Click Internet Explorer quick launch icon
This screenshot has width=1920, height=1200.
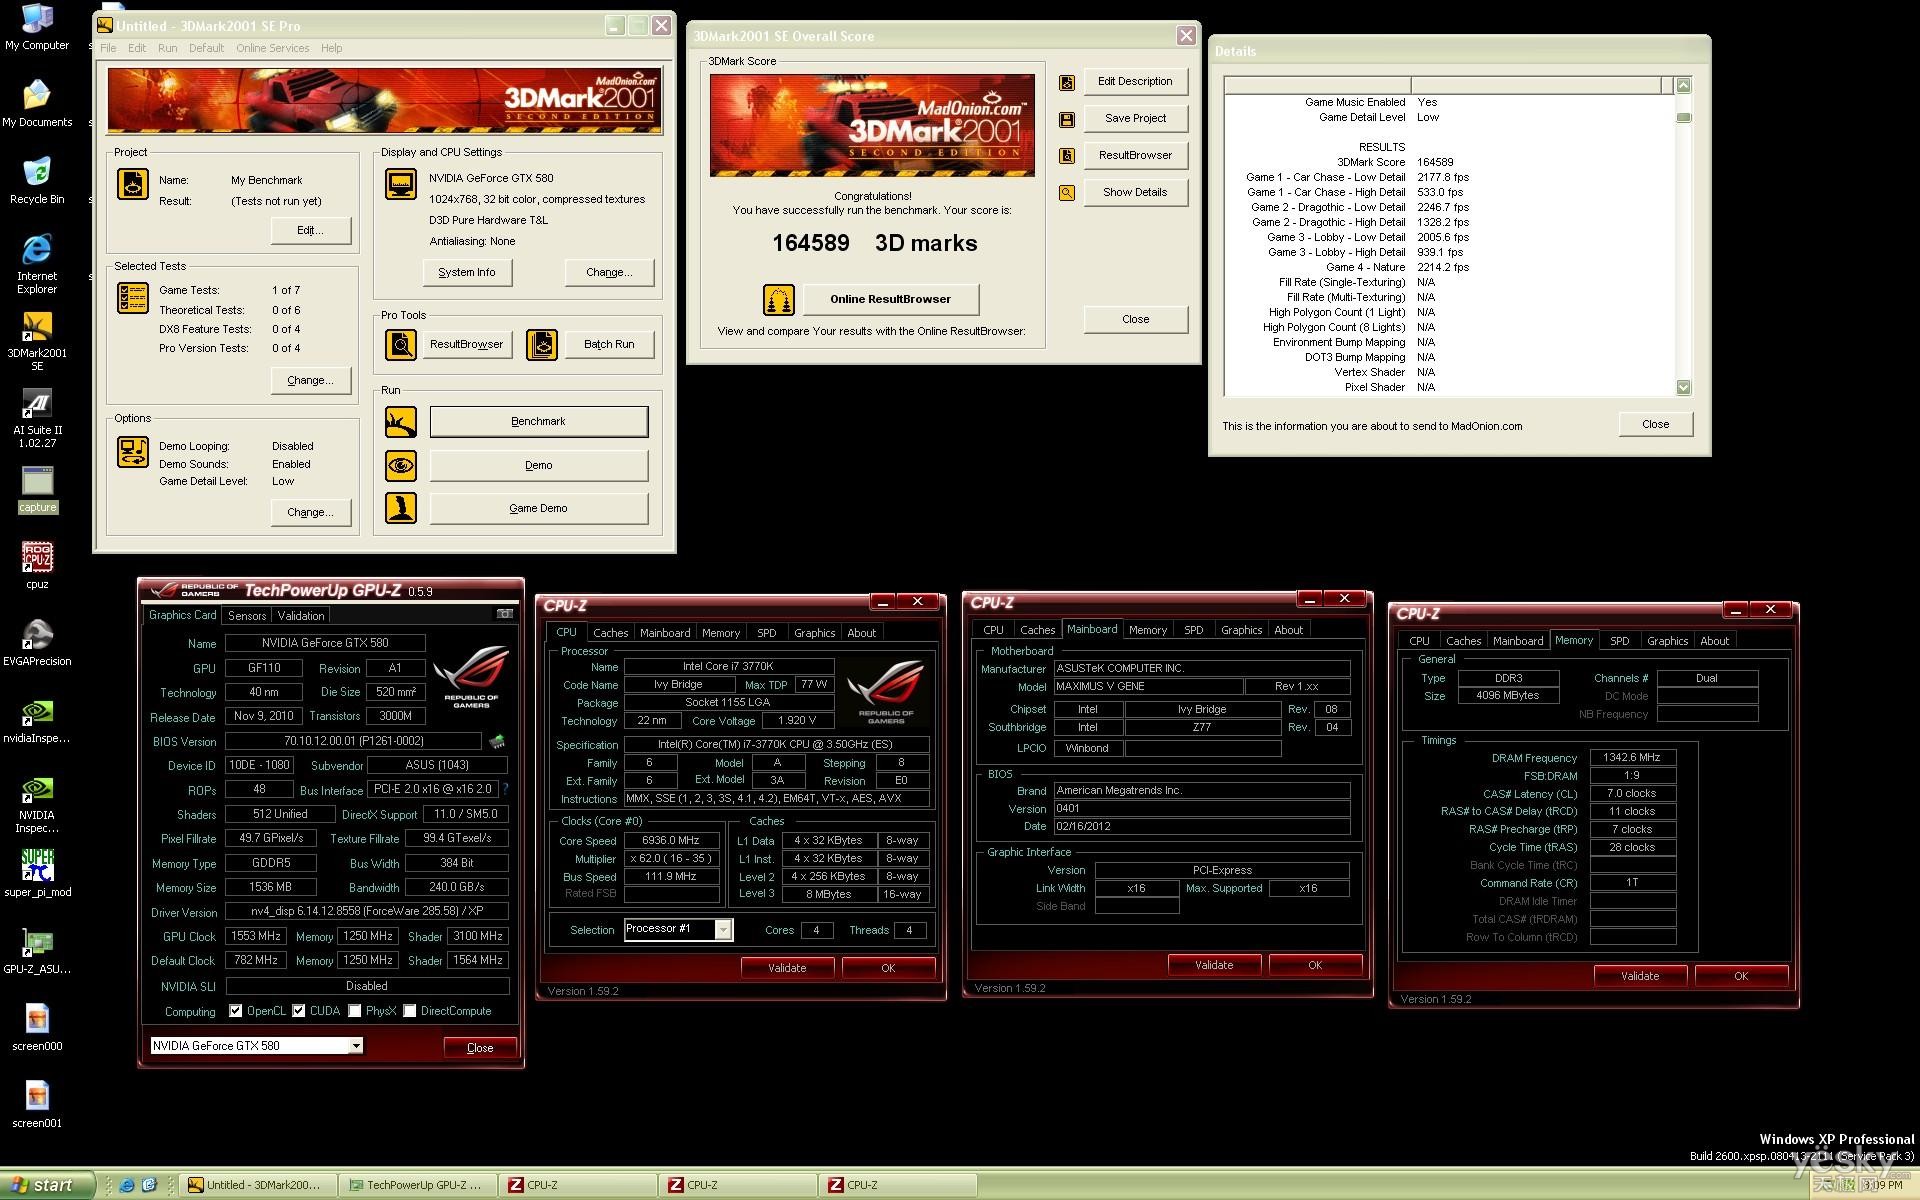tap(127, 1185)
